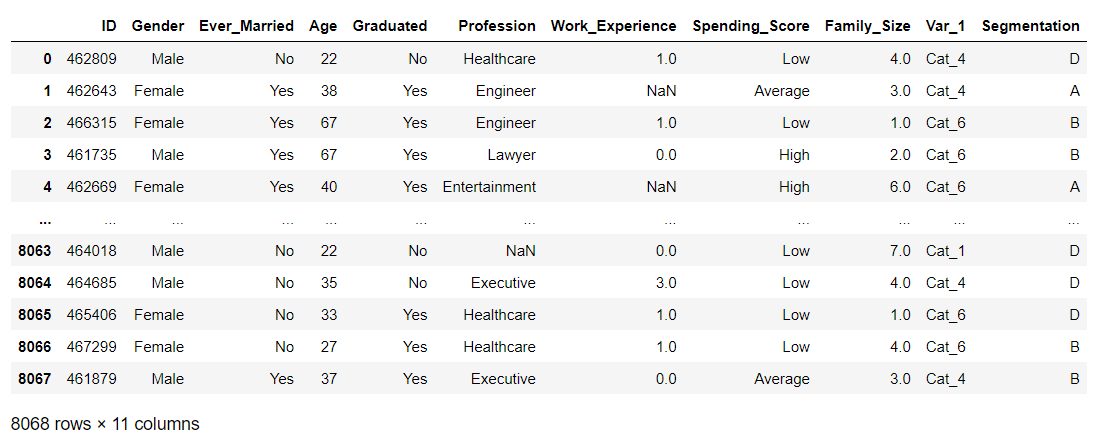Select the Spending_Score column header
This screenshot has width=1100, height=439.
[751, 27]
